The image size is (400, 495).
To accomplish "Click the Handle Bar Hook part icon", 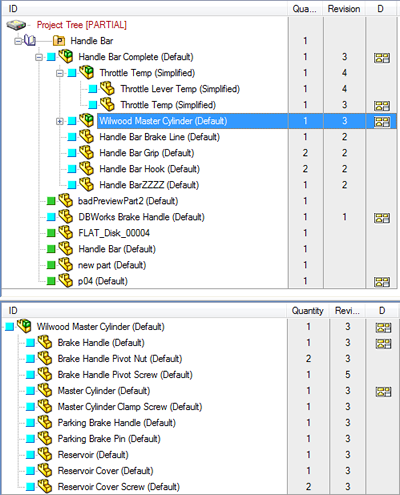I will click(87, 168).
